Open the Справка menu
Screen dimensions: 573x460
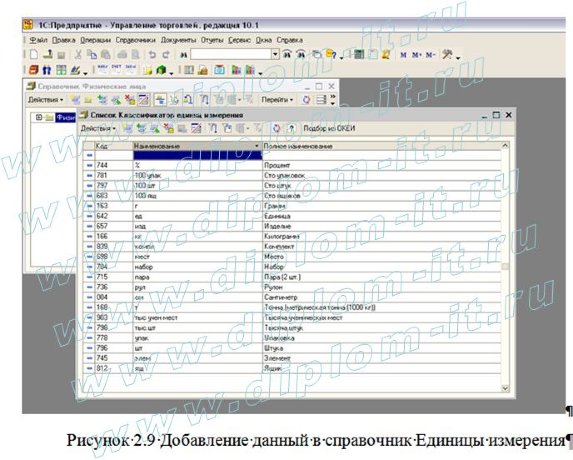tap(289, 40)
